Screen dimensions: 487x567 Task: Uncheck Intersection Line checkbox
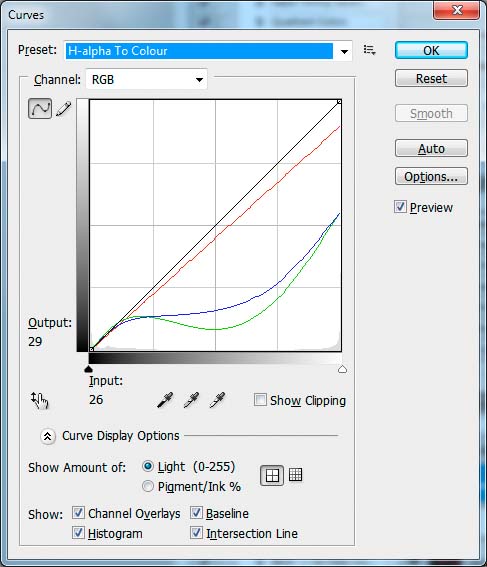196,533
